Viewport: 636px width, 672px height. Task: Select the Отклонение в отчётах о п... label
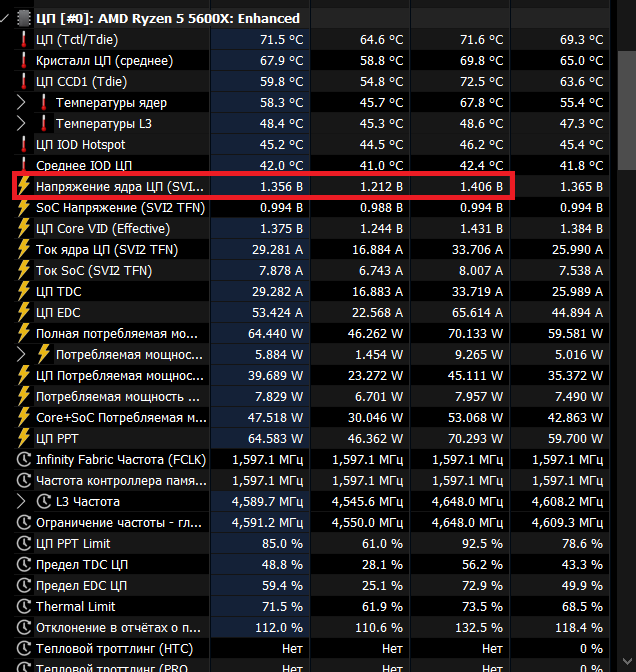pos(118,627)
